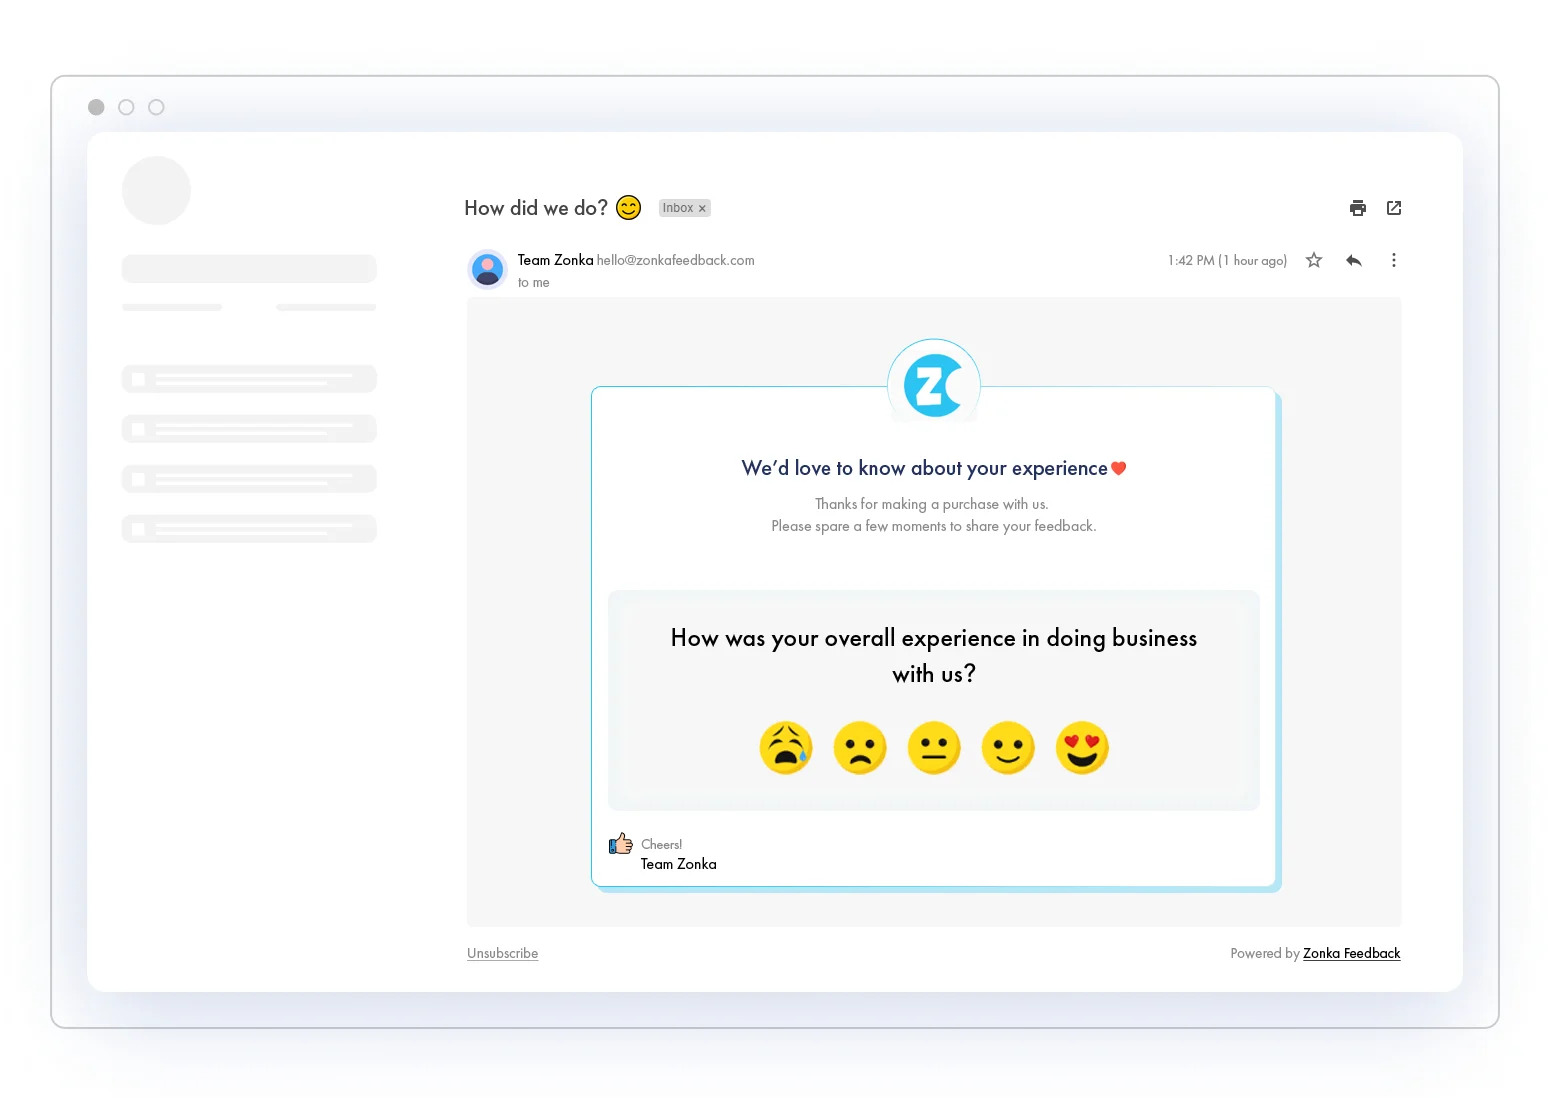Click the Zonka logo above the survey

tap(933, 383)
